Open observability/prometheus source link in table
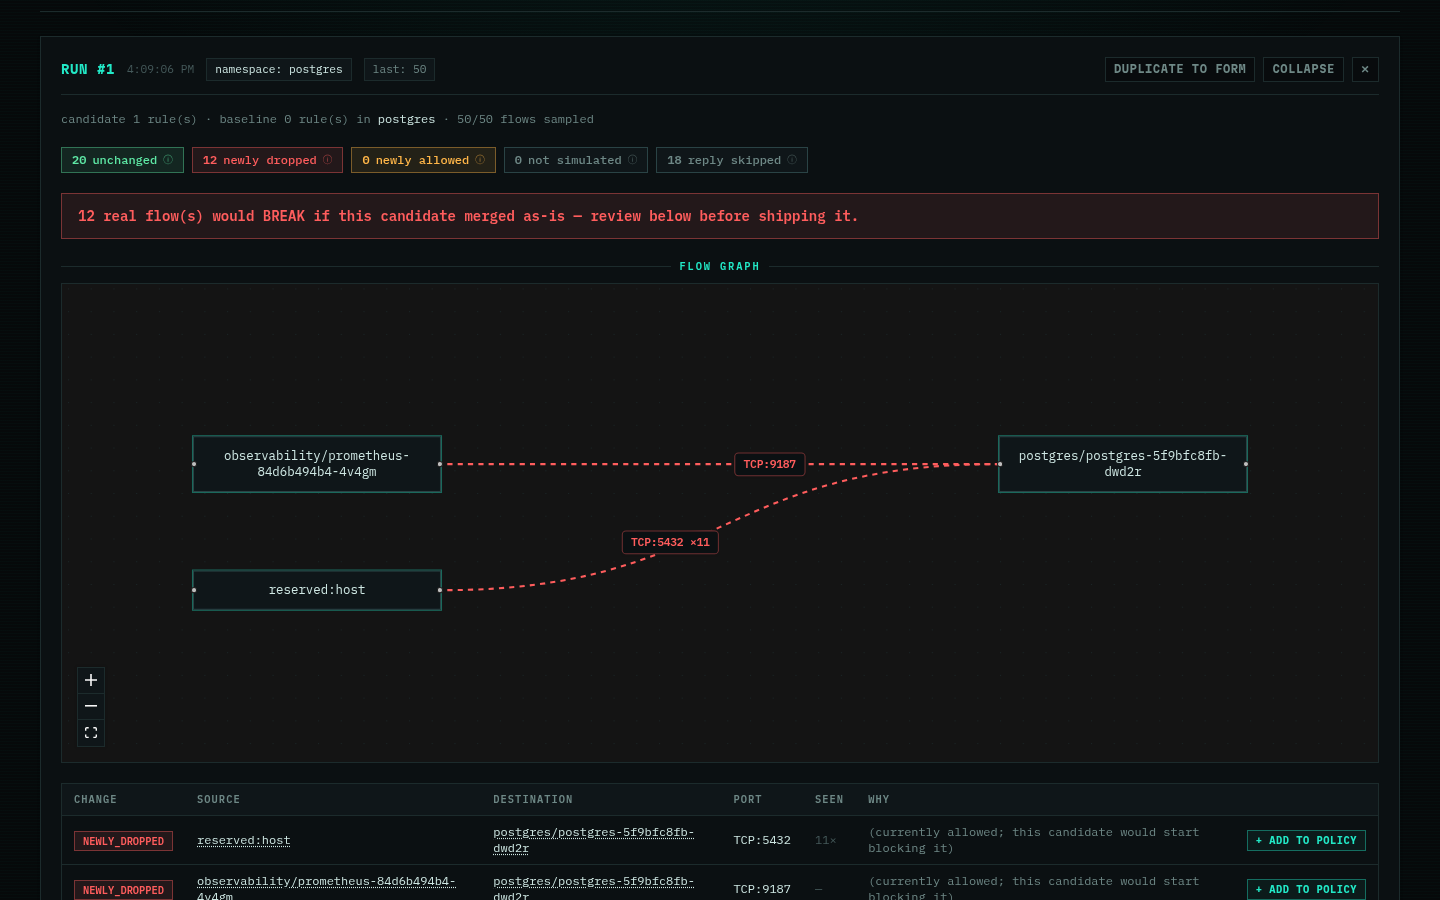The height and width of the screenshot is (900, 1440). [x=326, y=889]
